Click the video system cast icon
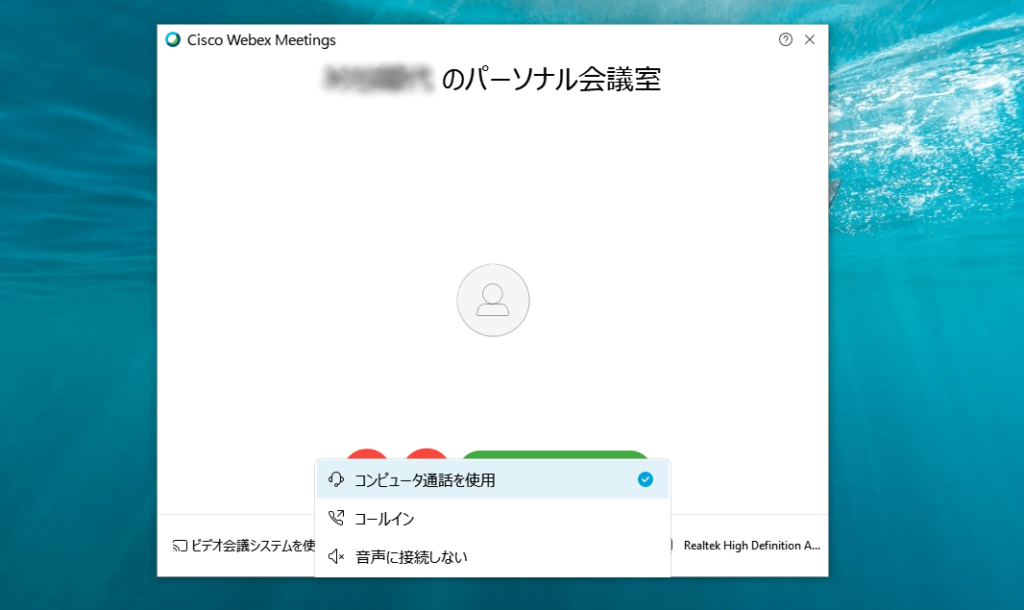Image resolution: width=1024 pixels, height=610 pixels. pyautogui.click(x=180, y=545)
